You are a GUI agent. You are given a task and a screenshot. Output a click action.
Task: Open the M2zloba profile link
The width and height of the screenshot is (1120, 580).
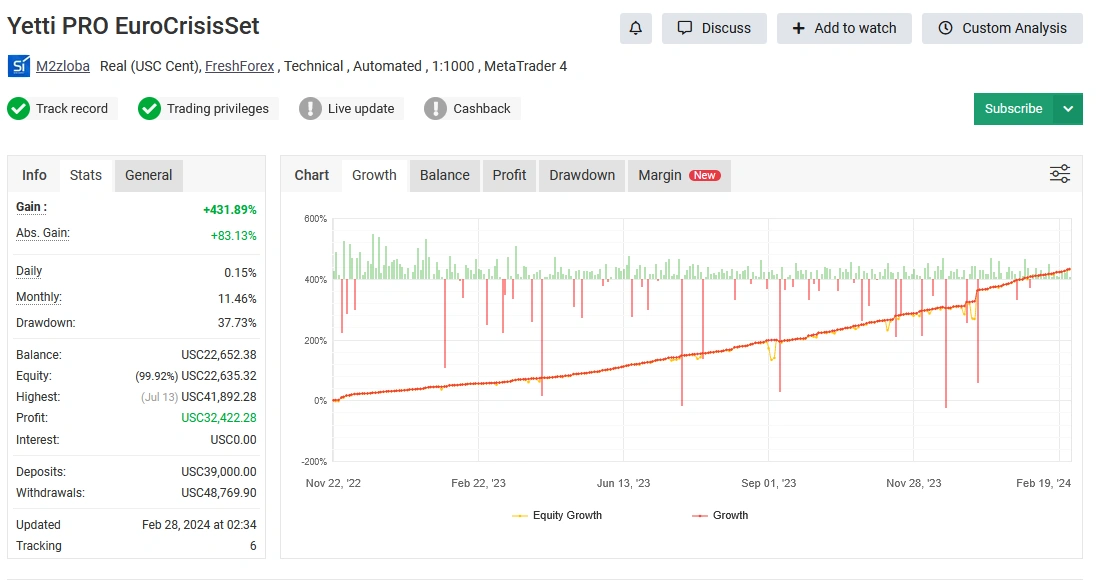coord(63,66)
